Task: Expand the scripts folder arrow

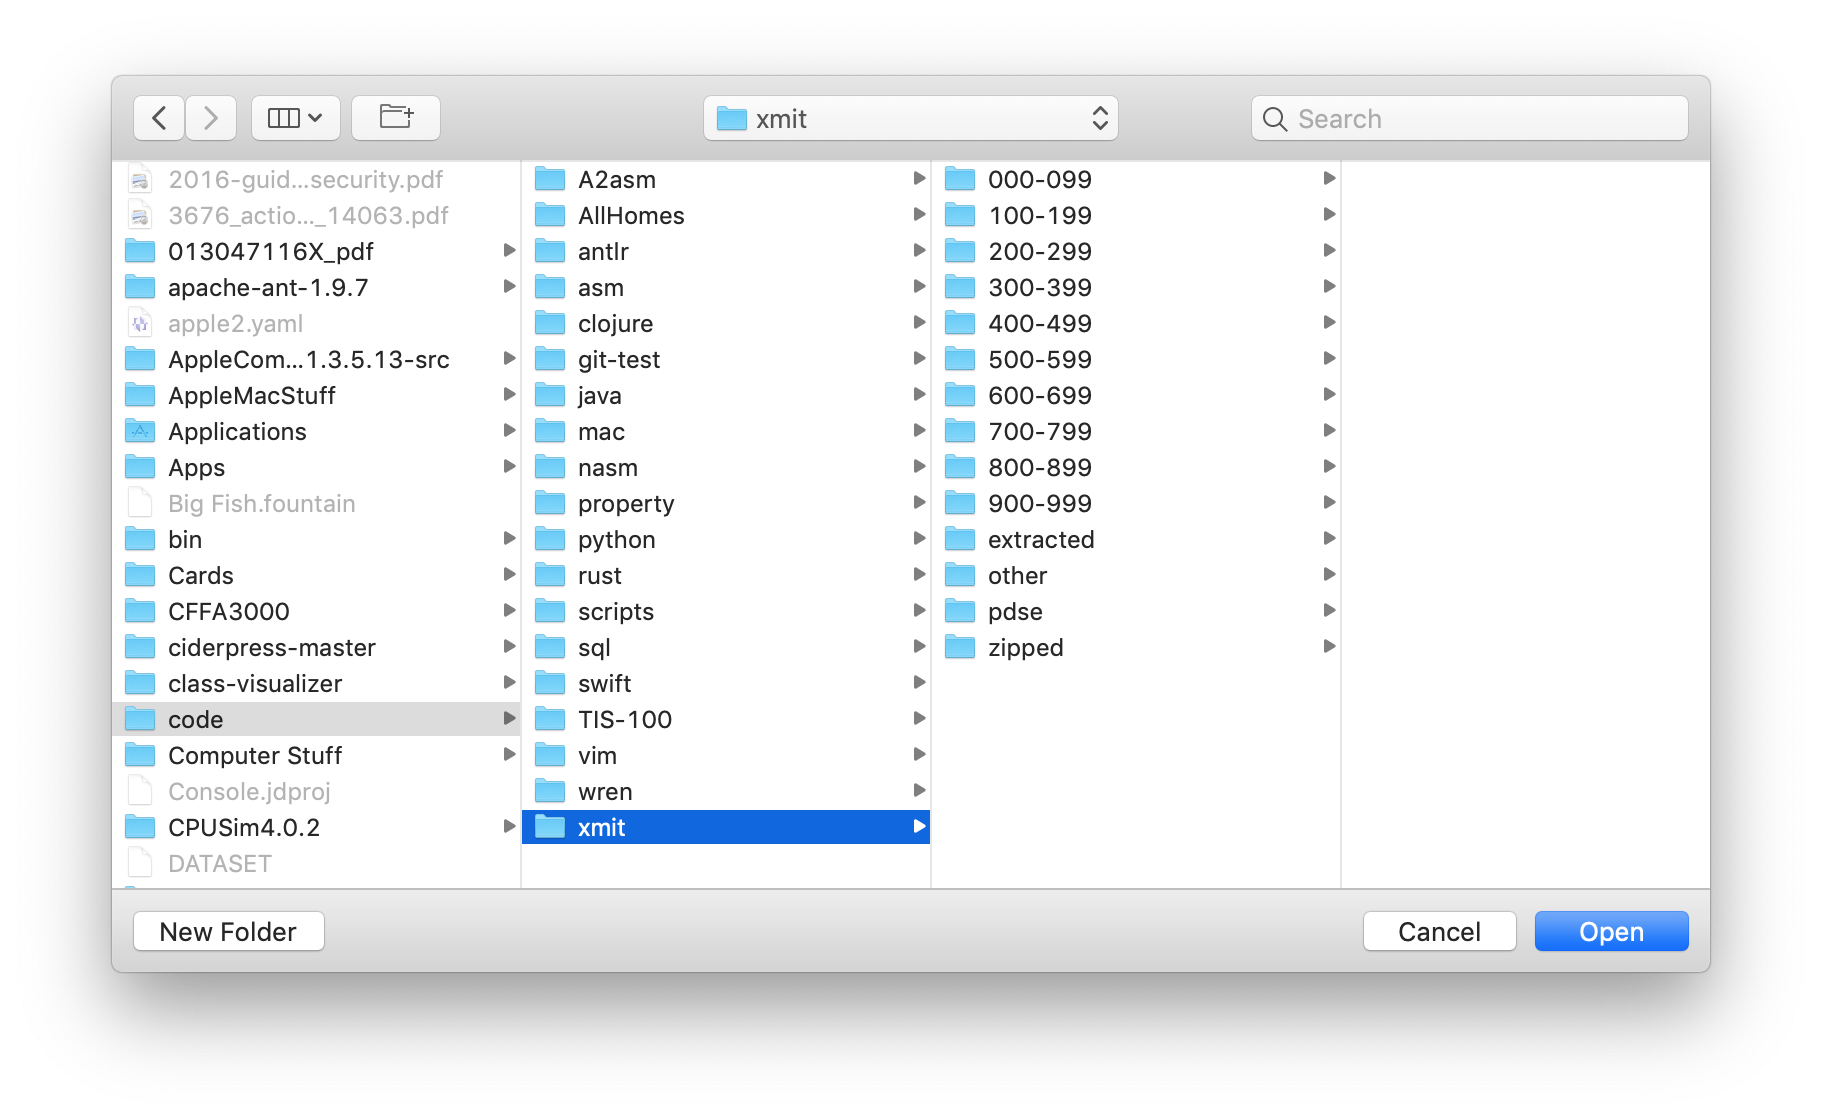Action: pos(919,610)
